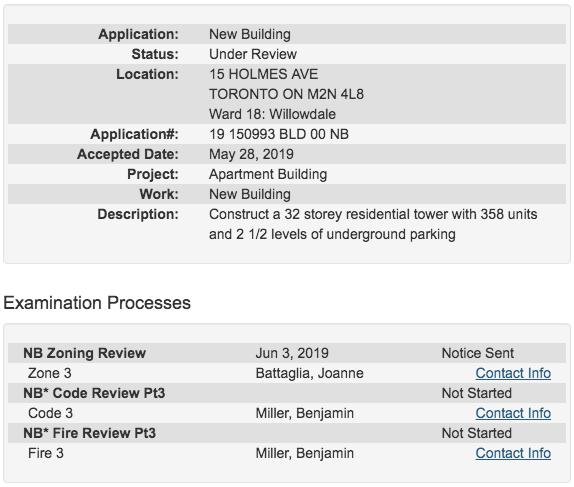Click the Code 3 entry
This screenshot has height=487, width=574.
51,413
